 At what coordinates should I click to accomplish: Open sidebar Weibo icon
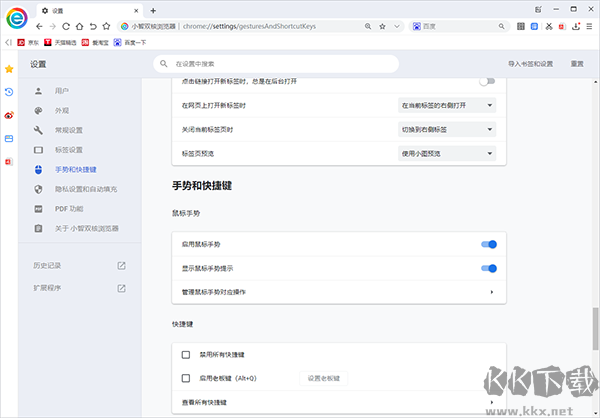[9, 115]
